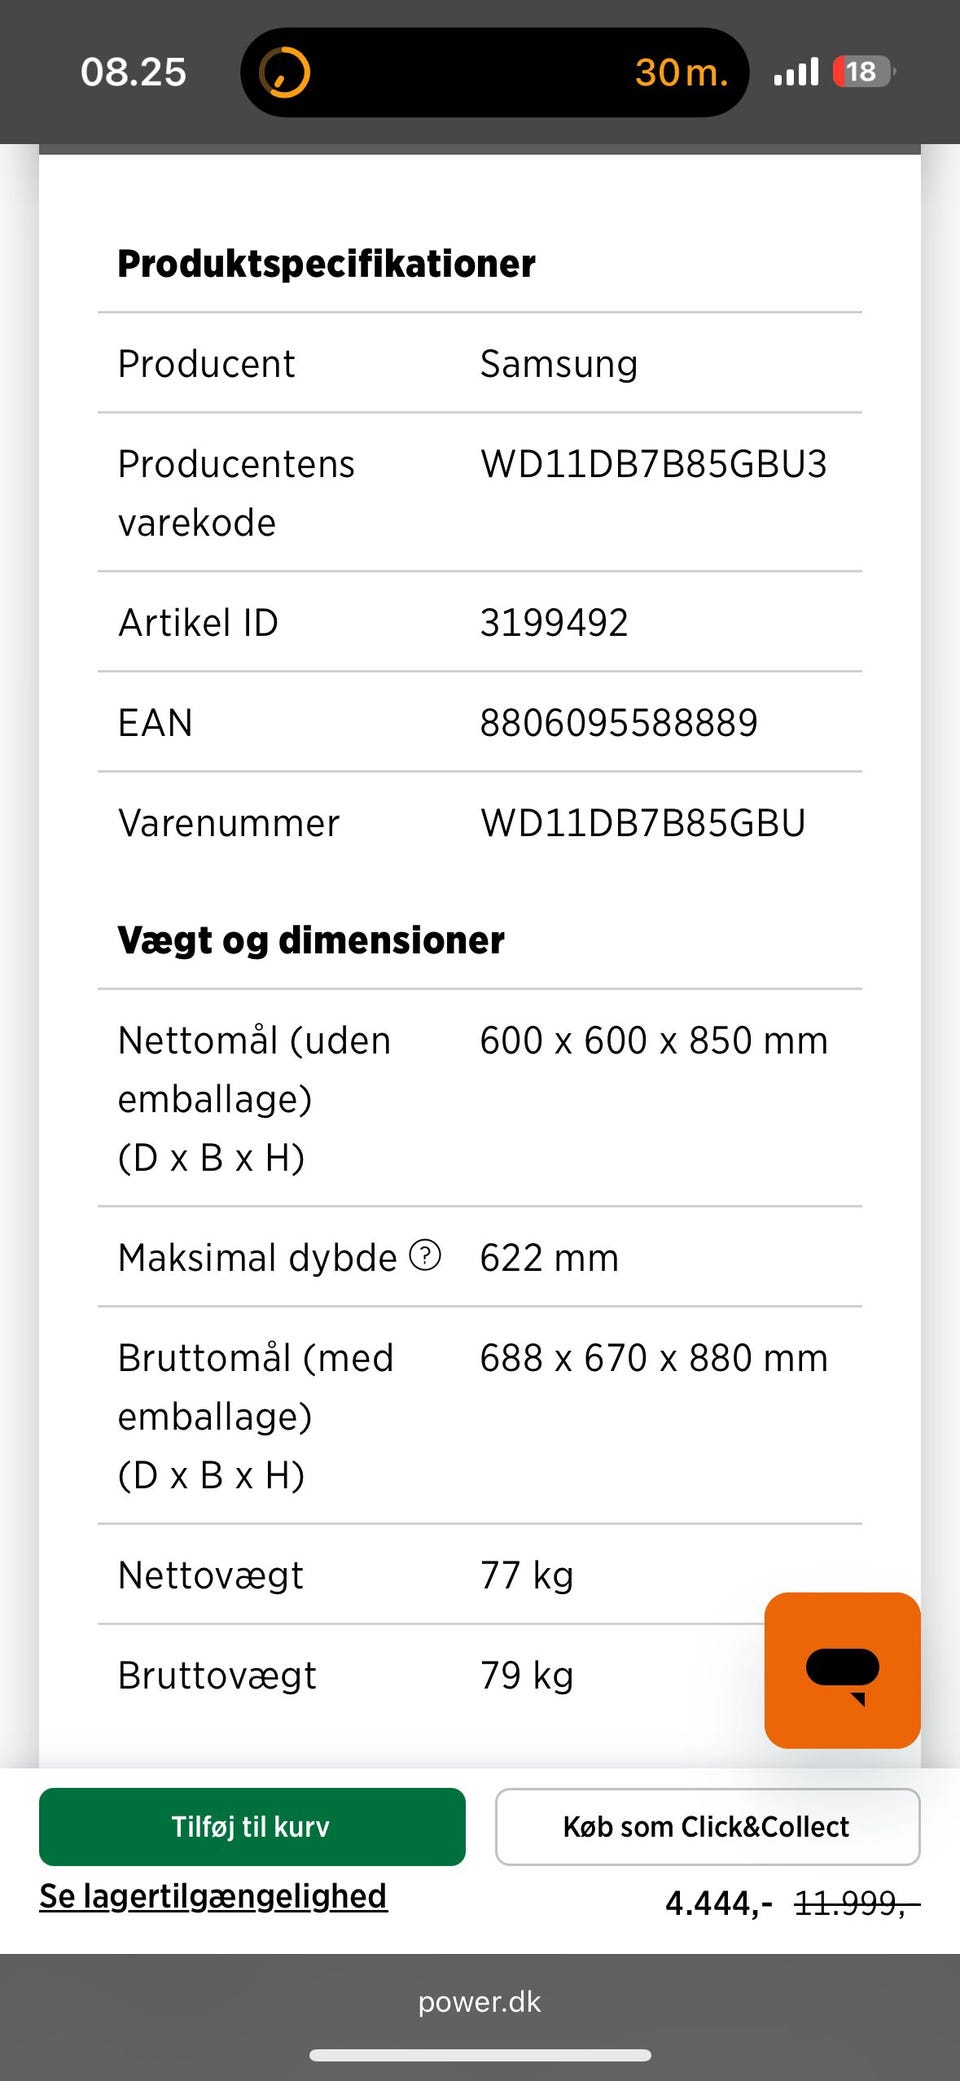Tap the orange timer ring icon
This screenshot has width=960, height=2081.
285,72
